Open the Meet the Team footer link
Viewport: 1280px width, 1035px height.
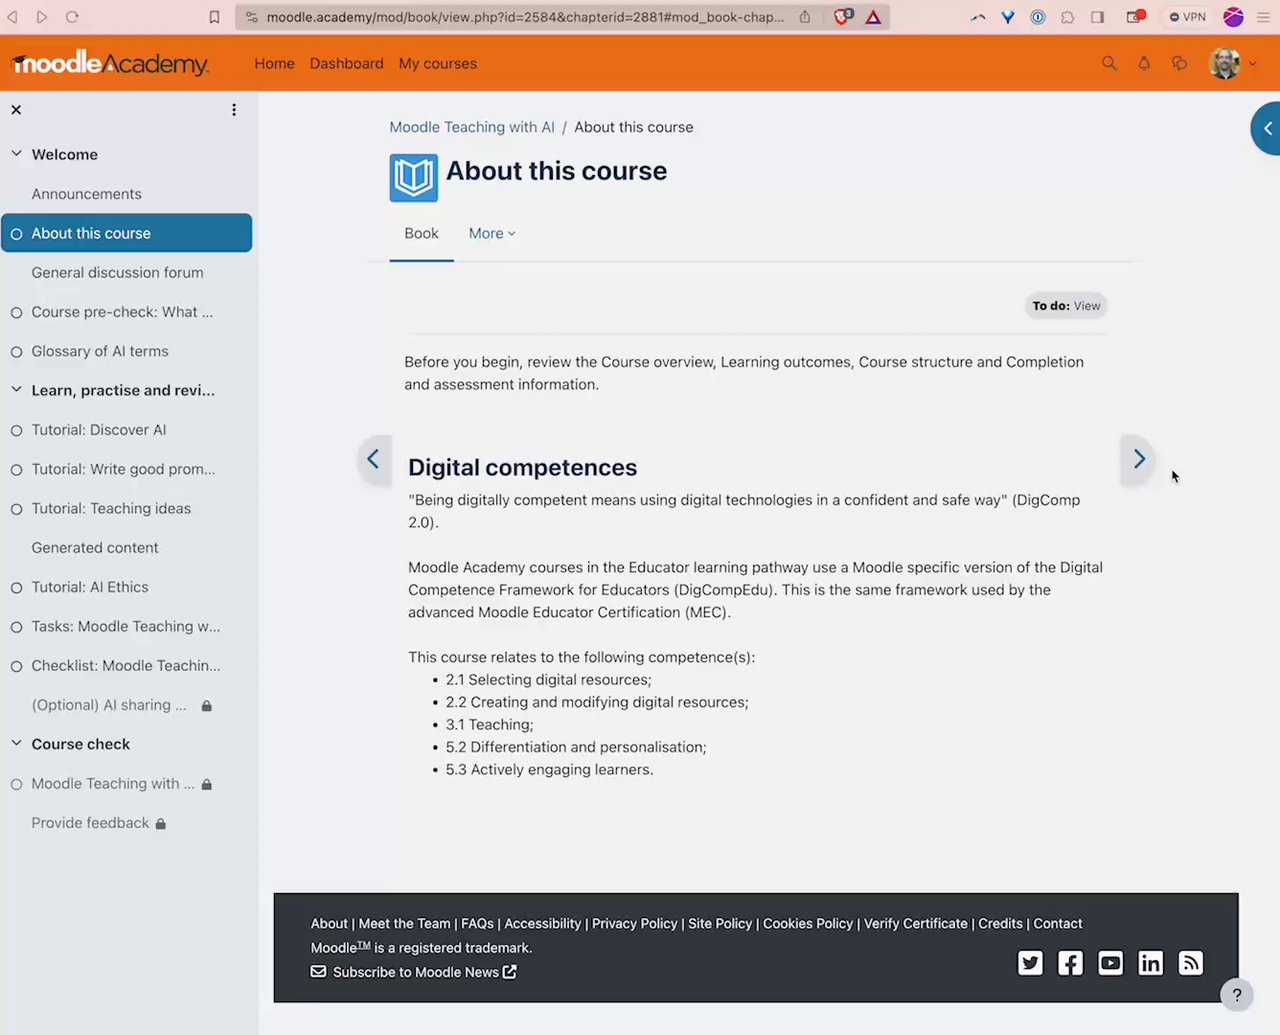click(x=404, y=924)
